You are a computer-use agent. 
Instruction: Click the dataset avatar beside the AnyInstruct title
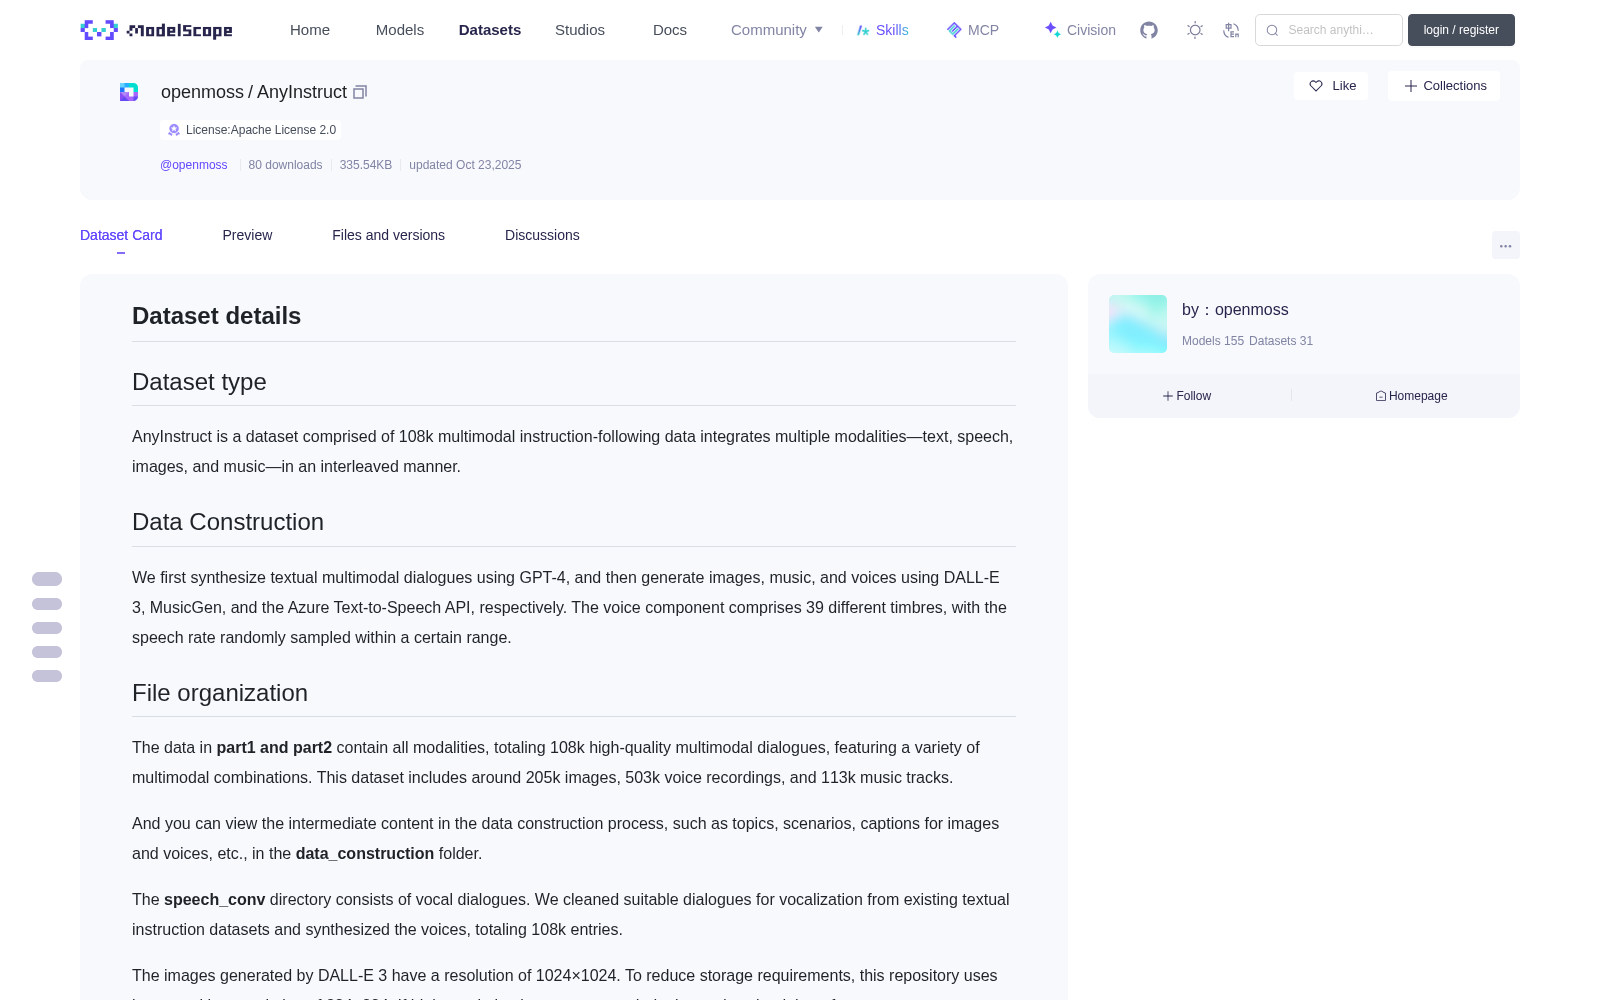point(129,92)
